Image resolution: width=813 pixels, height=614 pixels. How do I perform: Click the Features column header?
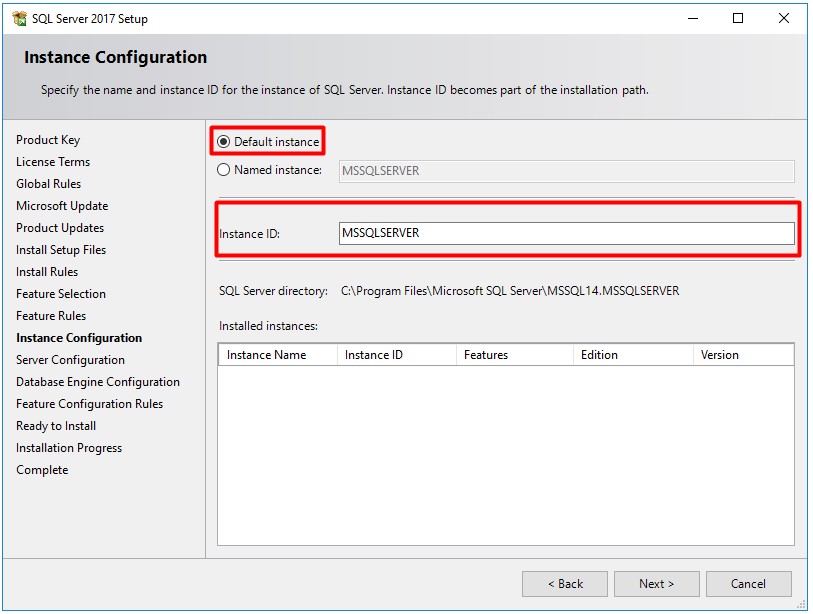point(485,353)
